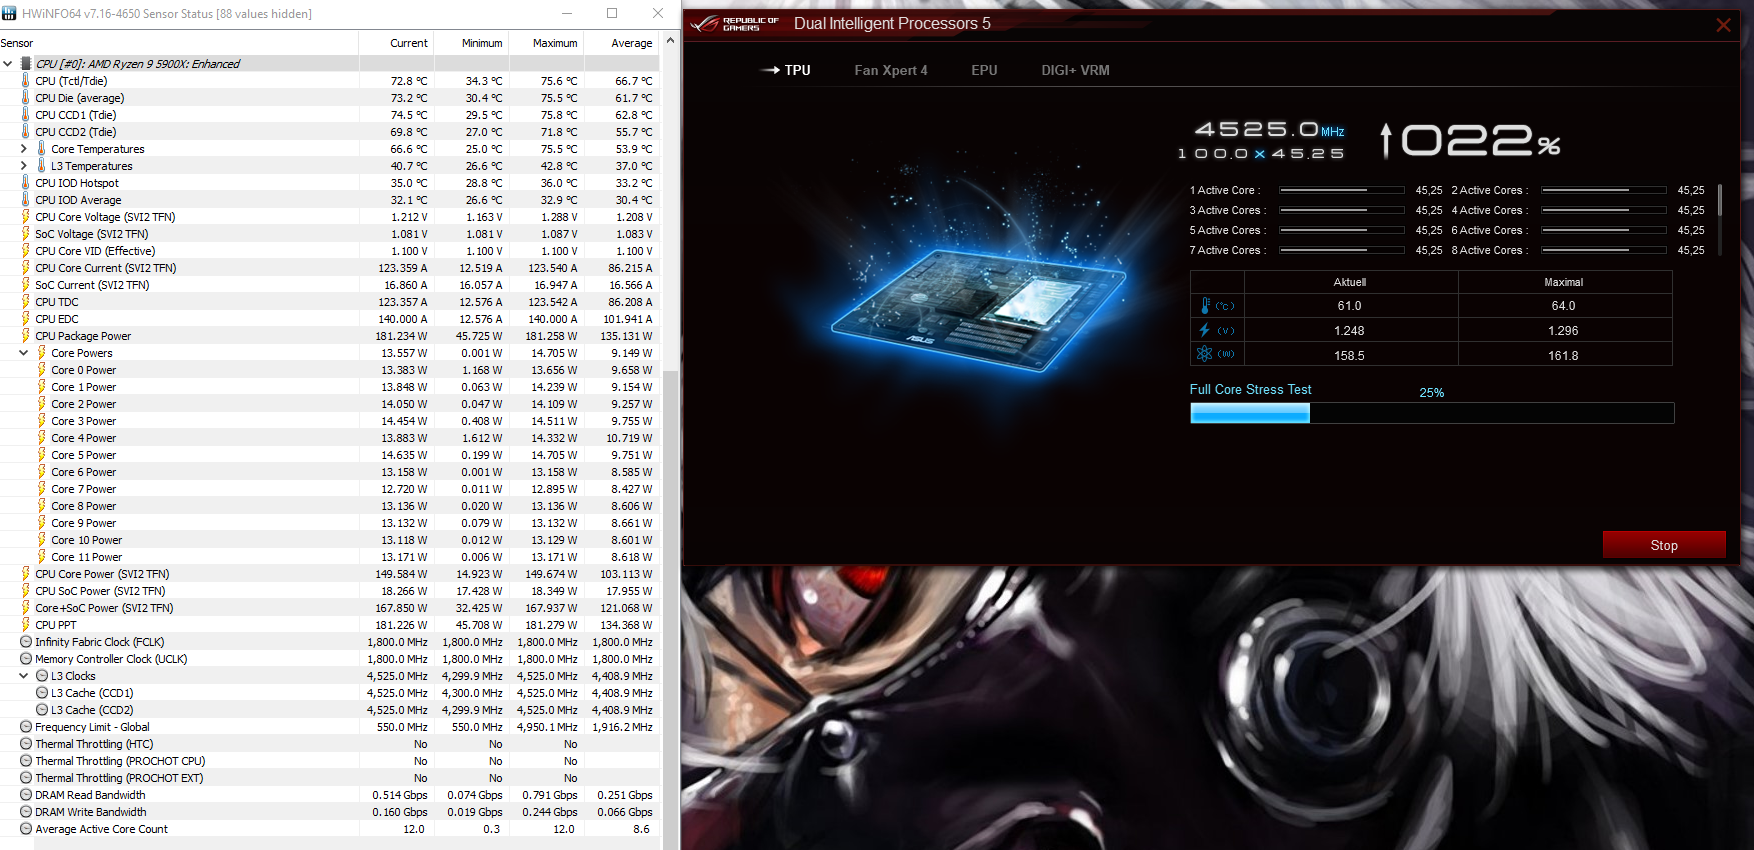This screenshot has width=1754, height=850.
Task: Click the icon for Average Active Core Count
Action: pyautogui.click(x=26, y=828)
